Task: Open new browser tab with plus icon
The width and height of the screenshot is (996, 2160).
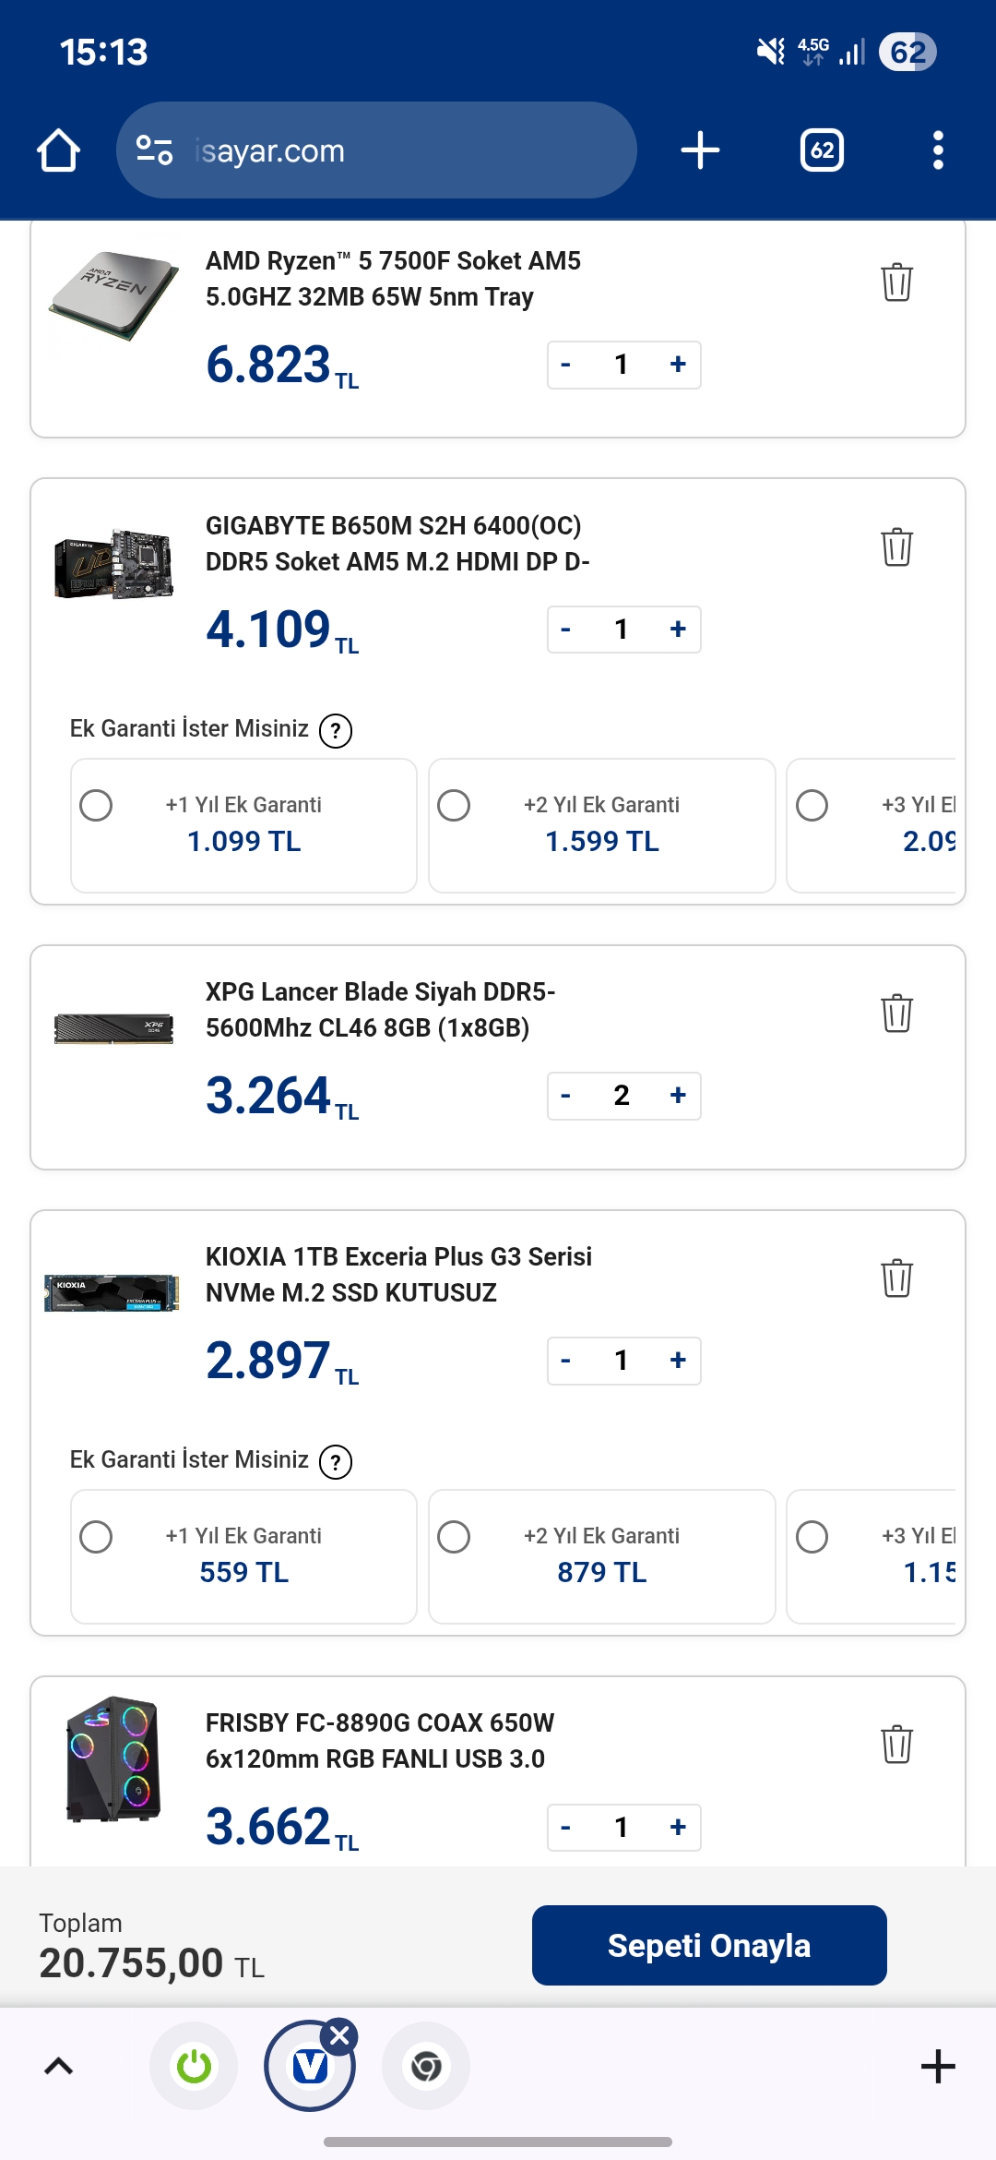Action: [700, 151]
